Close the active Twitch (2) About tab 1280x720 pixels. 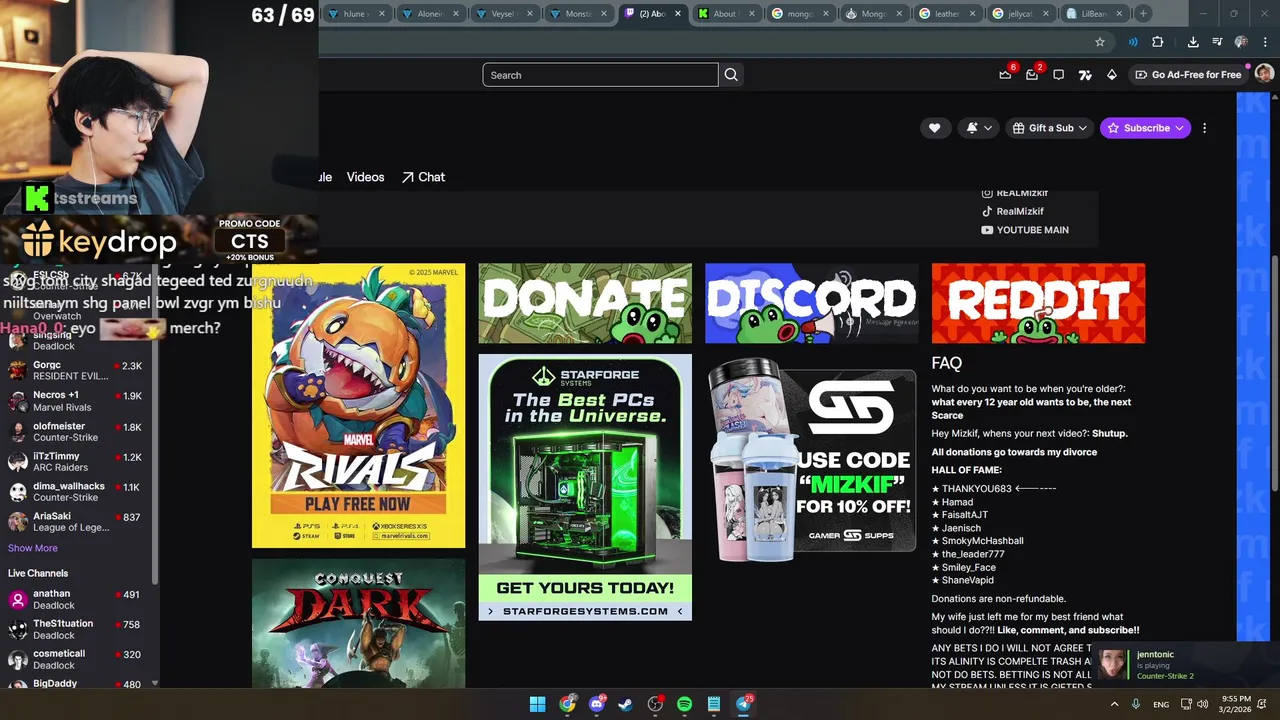pyautogui.click(x=678, y=14)
